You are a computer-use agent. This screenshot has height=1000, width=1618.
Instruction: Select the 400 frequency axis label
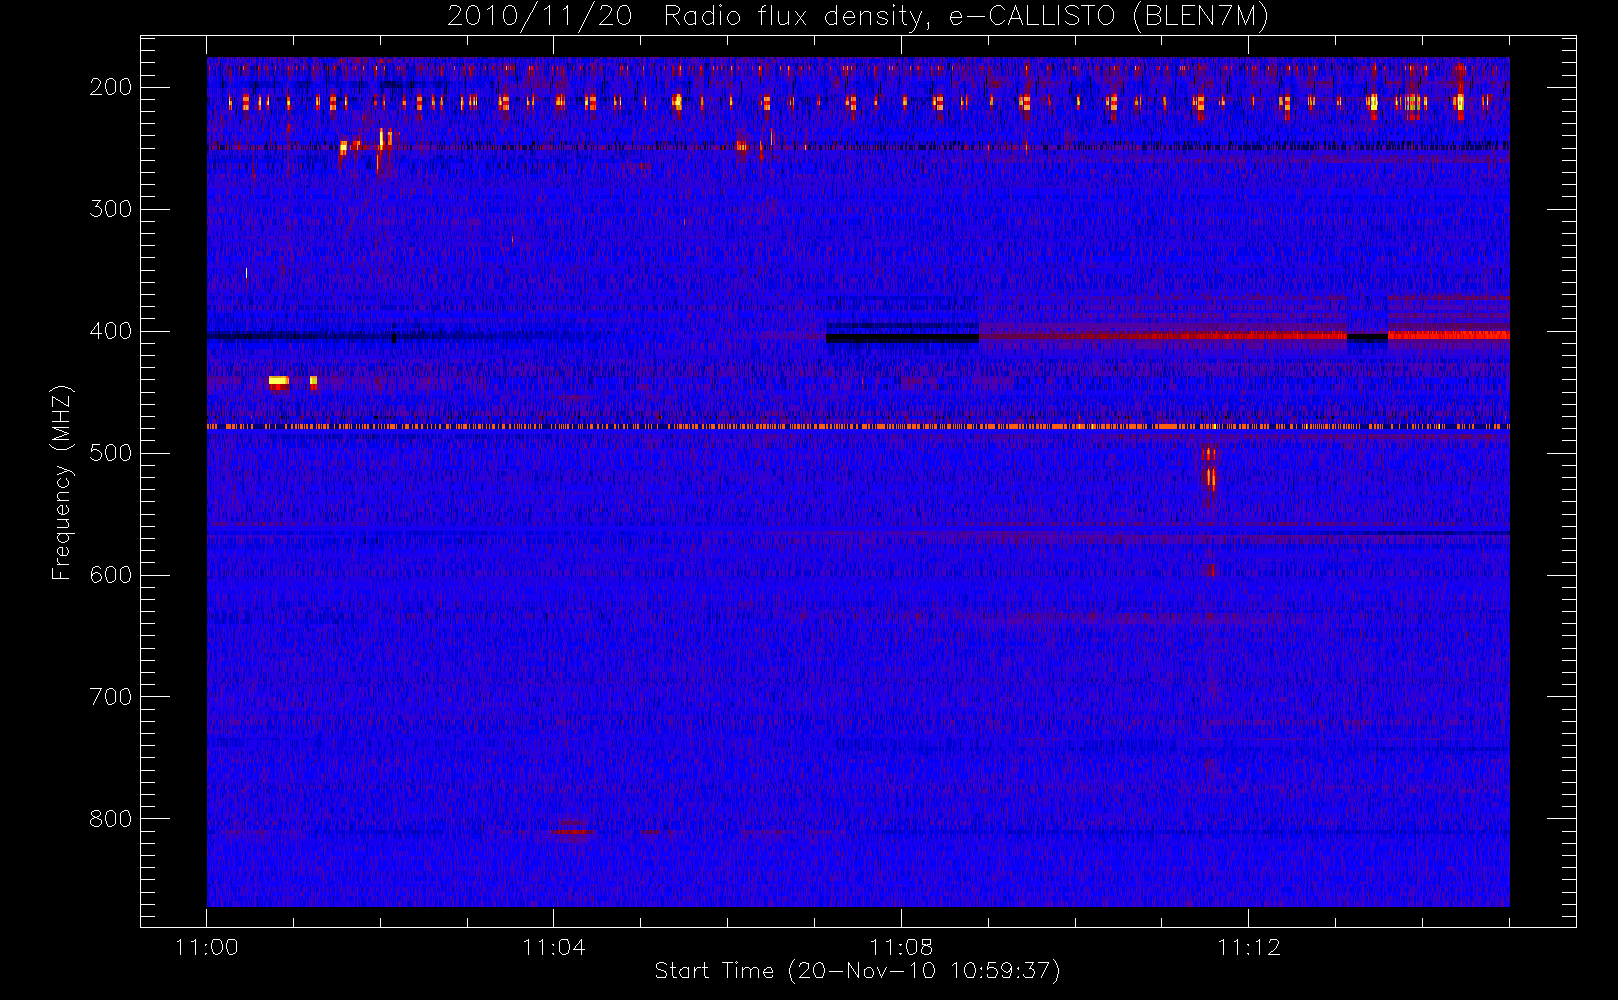(110, 331)
